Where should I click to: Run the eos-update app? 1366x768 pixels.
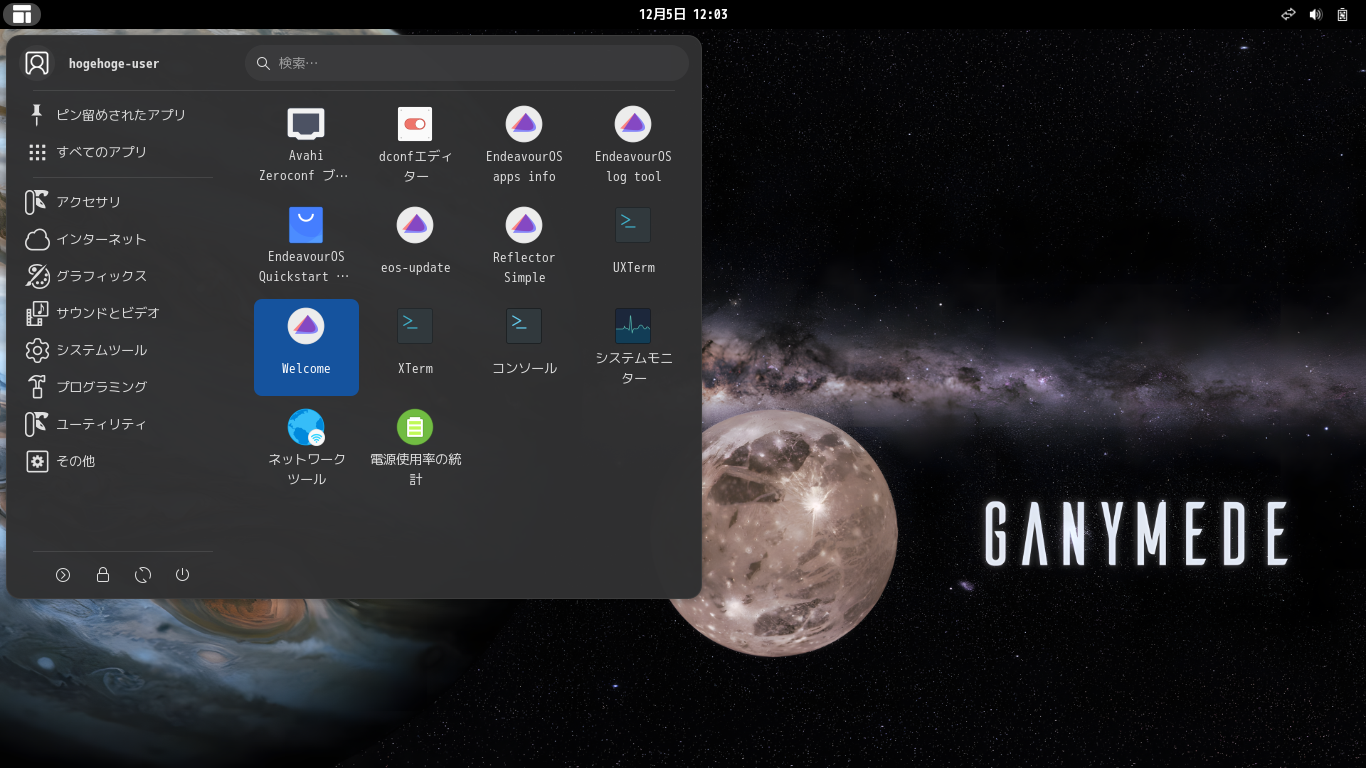pyautogui.click(x=415, y=246)
